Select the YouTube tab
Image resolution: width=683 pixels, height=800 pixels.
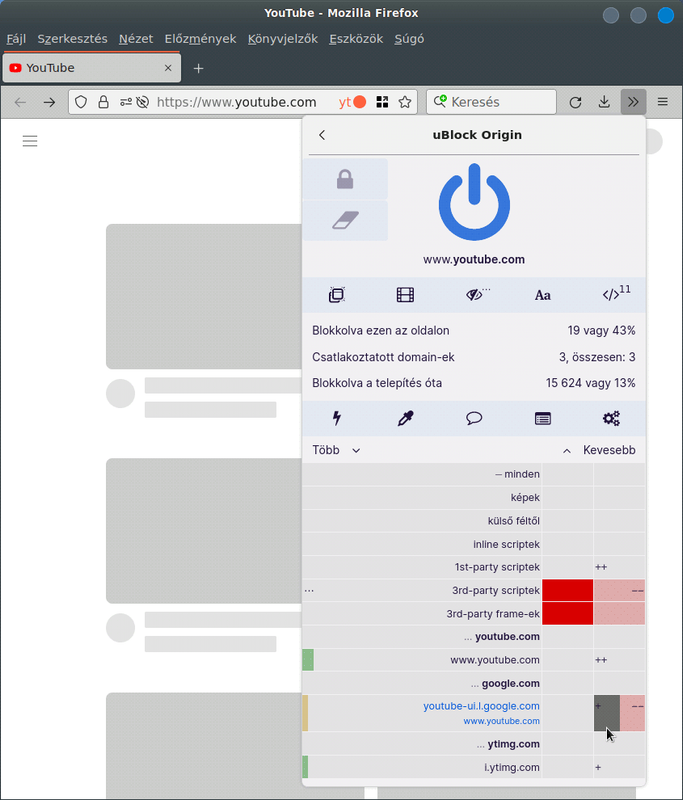92,68
